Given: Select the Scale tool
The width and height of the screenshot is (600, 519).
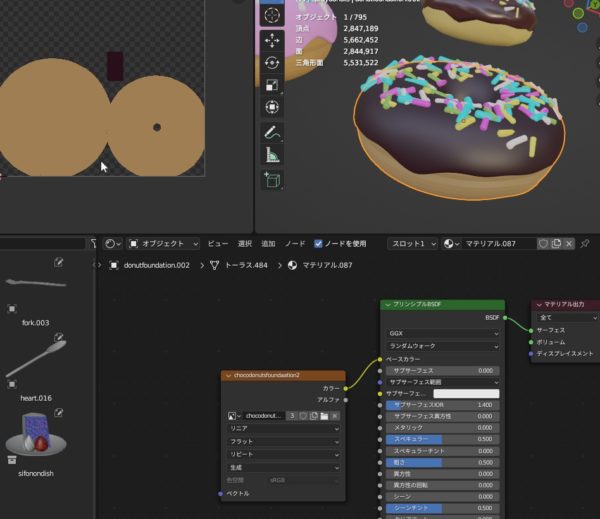Looking at the screenshot, I should [x=272, y=86].
